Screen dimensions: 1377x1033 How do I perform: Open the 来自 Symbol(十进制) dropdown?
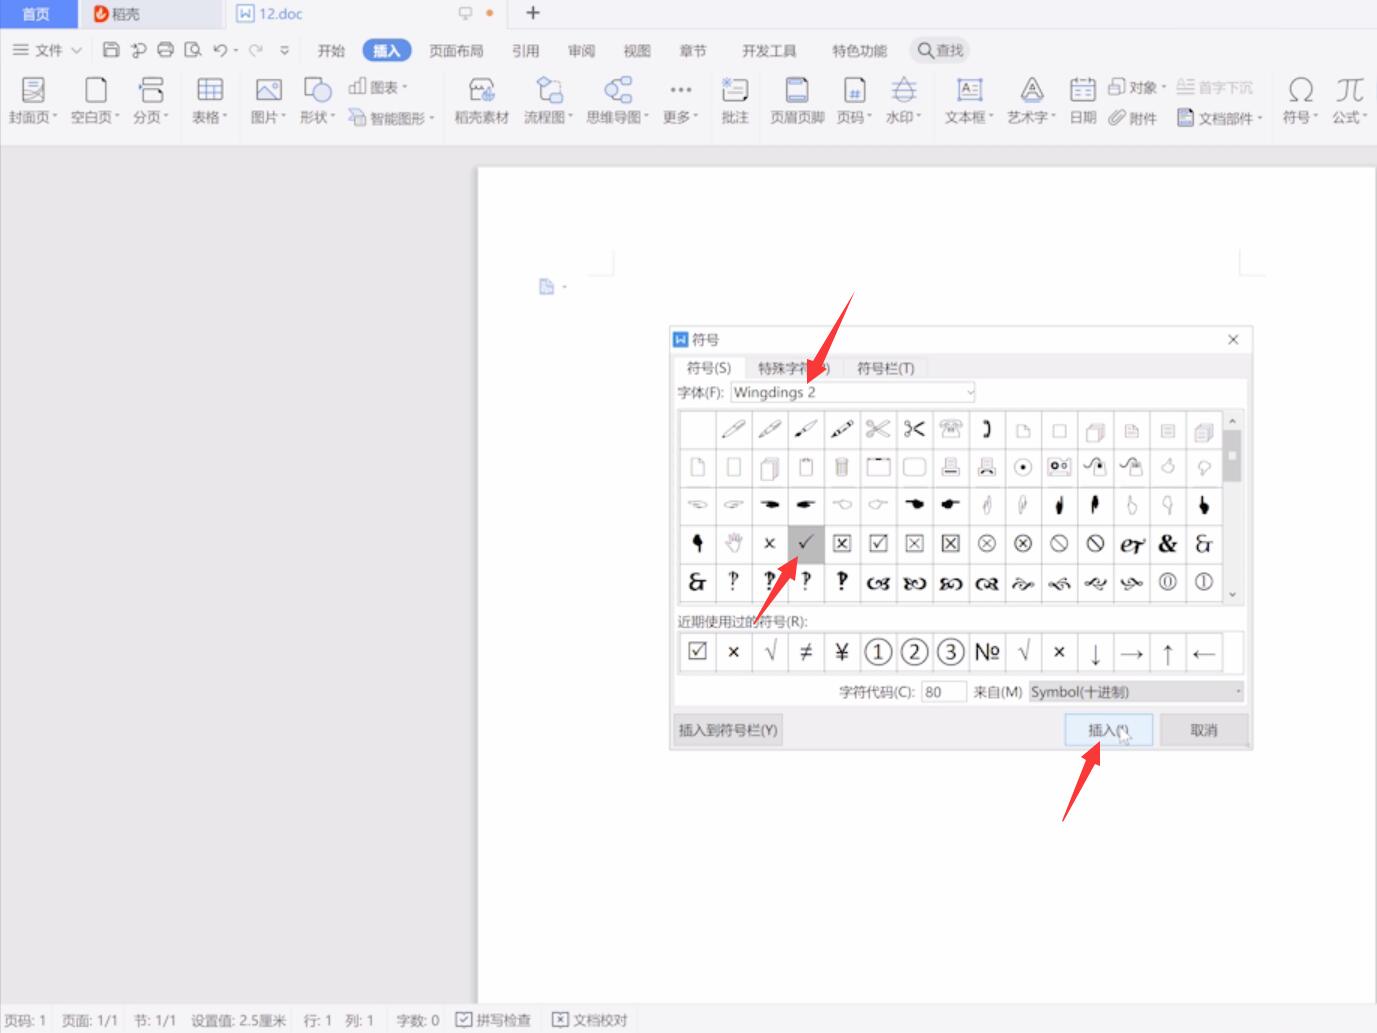click(1136, 692)
